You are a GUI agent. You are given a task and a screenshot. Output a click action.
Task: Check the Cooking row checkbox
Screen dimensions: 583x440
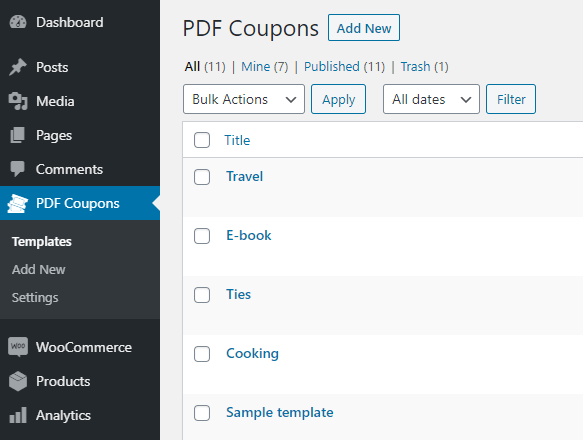click(202, 354)
